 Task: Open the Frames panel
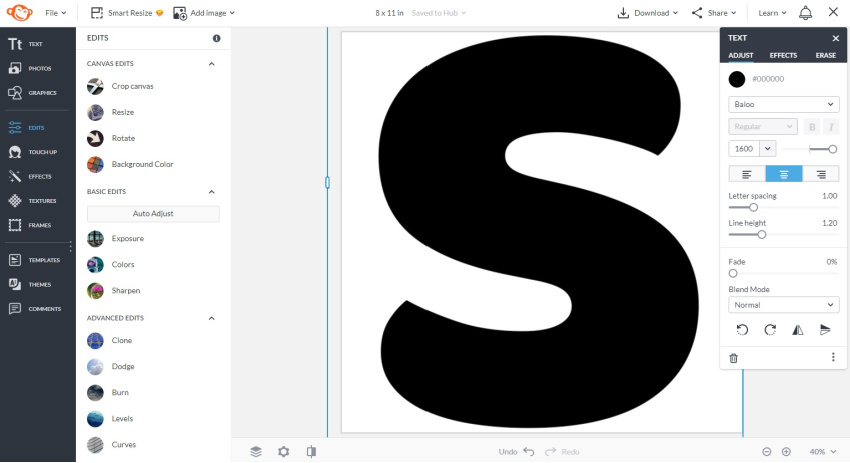point(30,225)
